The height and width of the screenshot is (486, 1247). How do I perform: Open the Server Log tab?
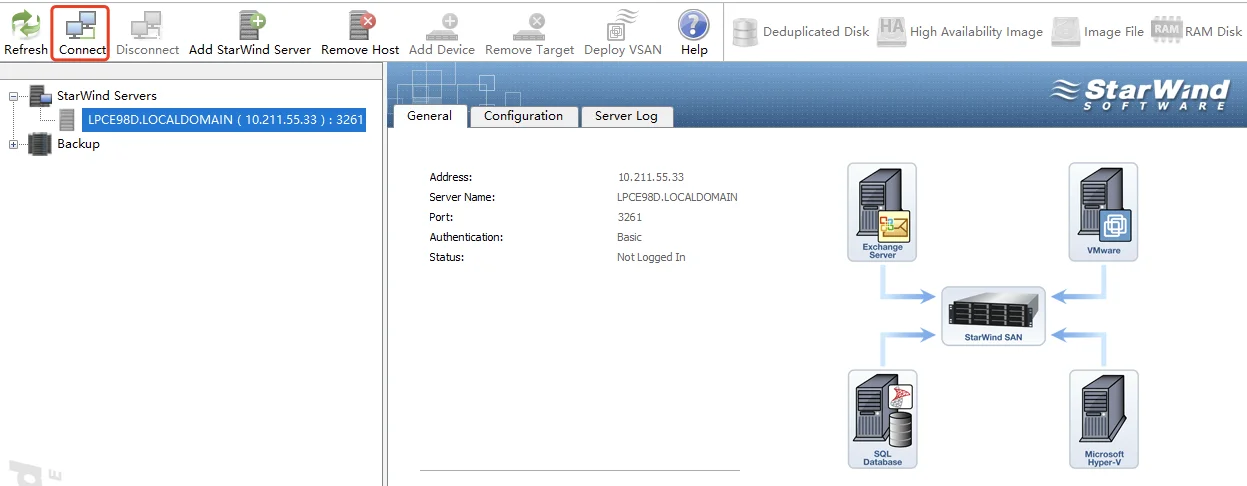click(626, 116)
